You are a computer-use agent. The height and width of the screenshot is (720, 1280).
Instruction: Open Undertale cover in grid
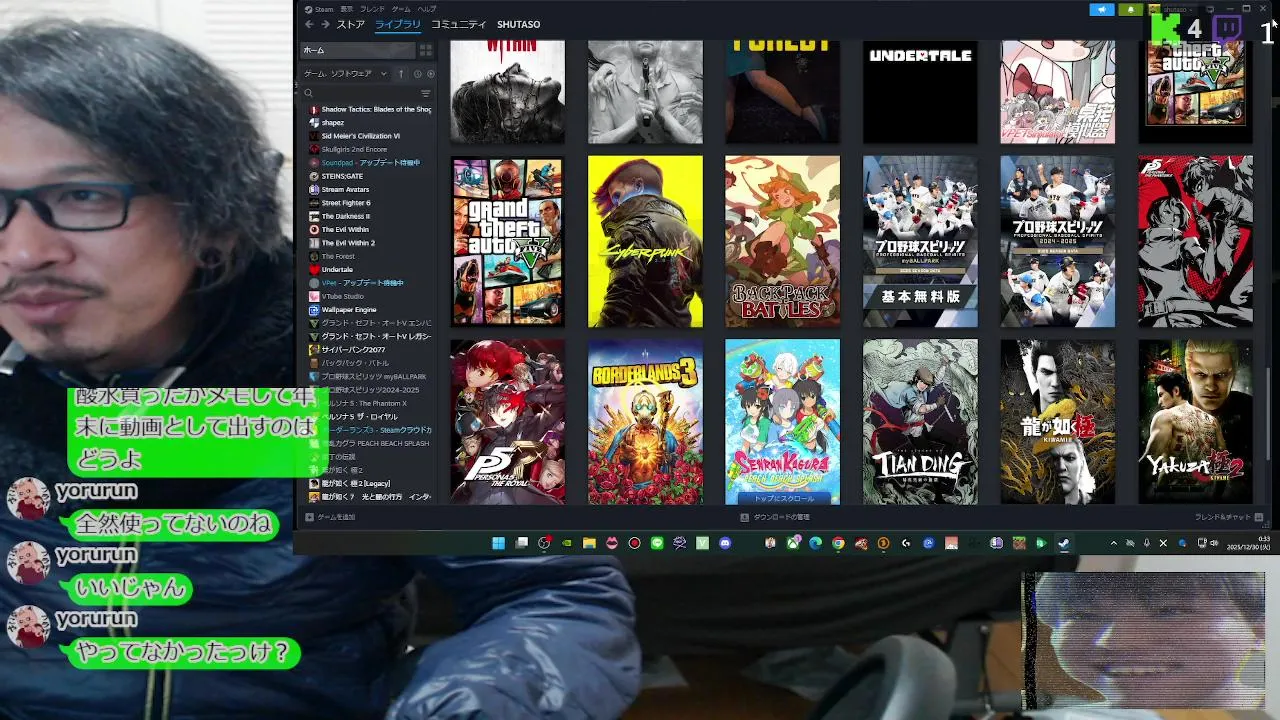pyautogui.click(x=920, y=92)
